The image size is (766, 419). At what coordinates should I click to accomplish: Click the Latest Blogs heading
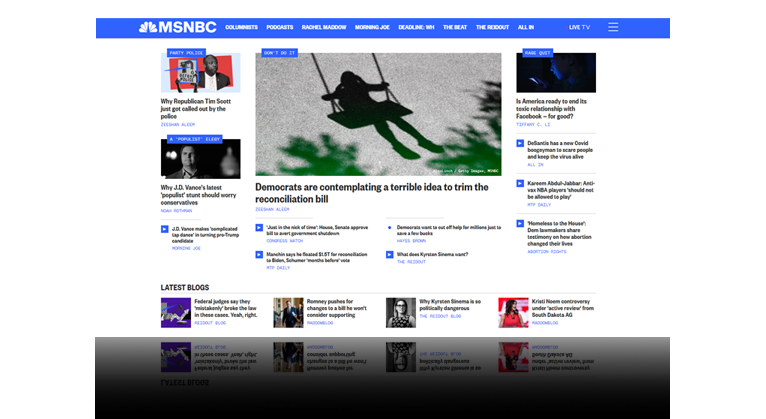click(185, 288)
